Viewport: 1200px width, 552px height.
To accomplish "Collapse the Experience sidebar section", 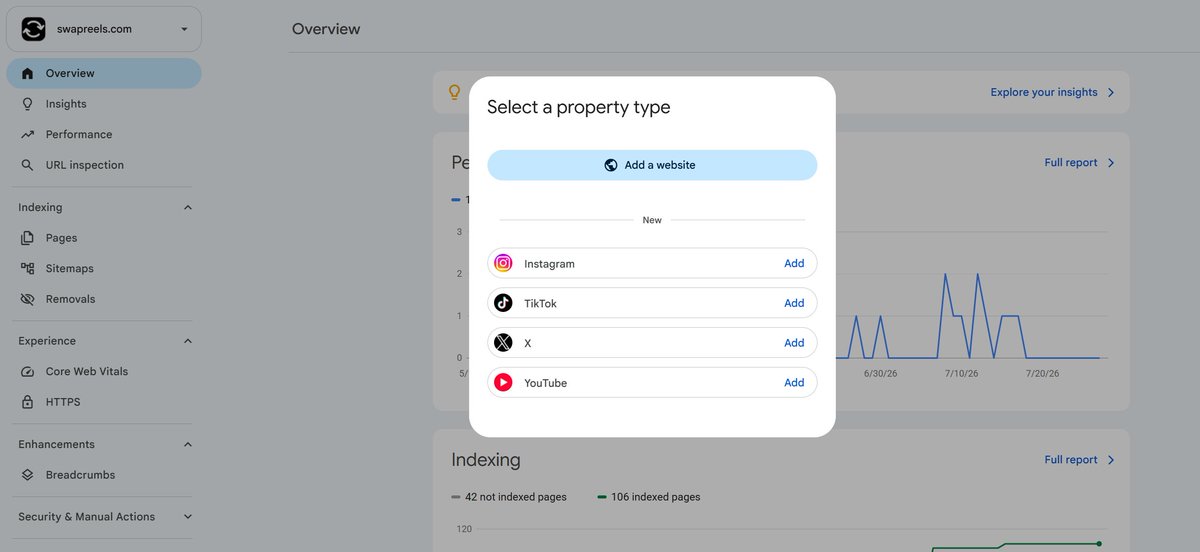I will click(x=188, y=341).
